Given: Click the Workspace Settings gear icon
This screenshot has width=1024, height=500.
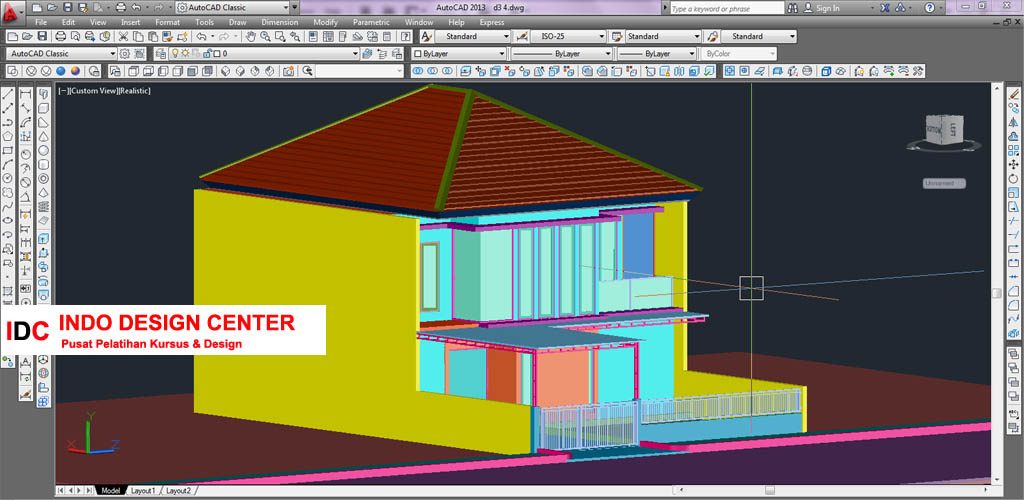Looking at the screenshot, I should [124, 54].
